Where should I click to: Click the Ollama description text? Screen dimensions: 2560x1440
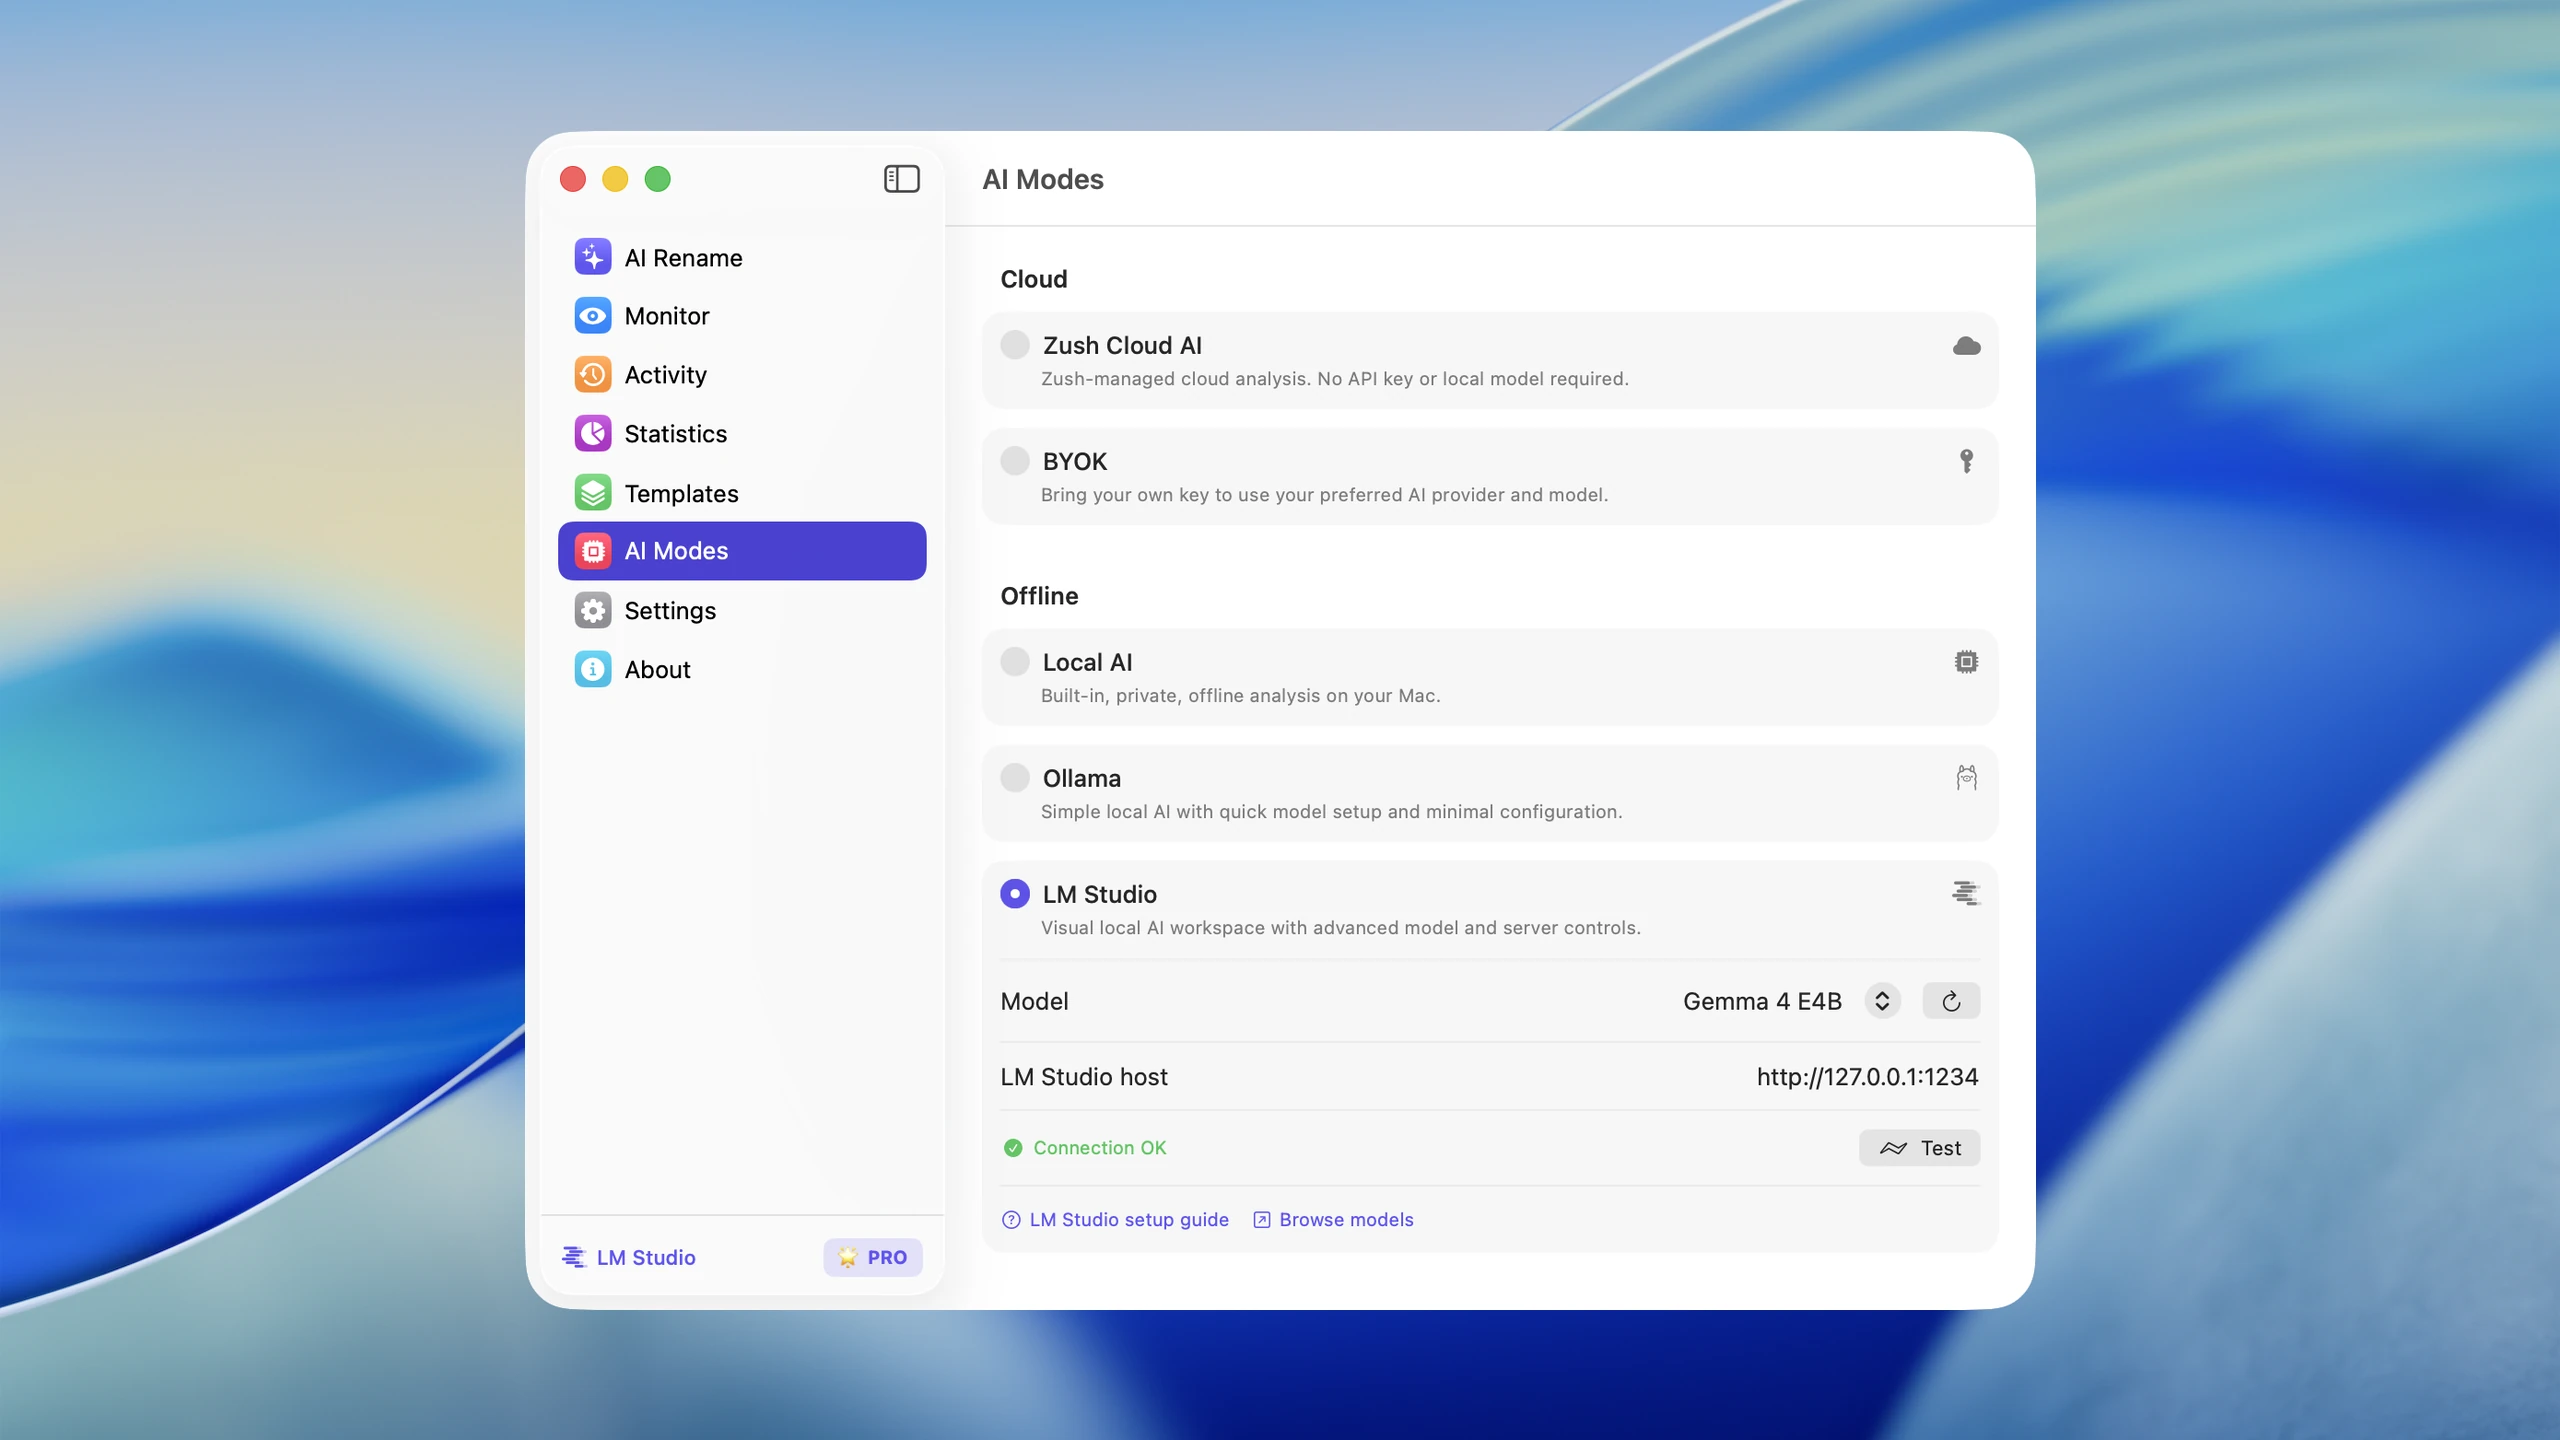1331,812
